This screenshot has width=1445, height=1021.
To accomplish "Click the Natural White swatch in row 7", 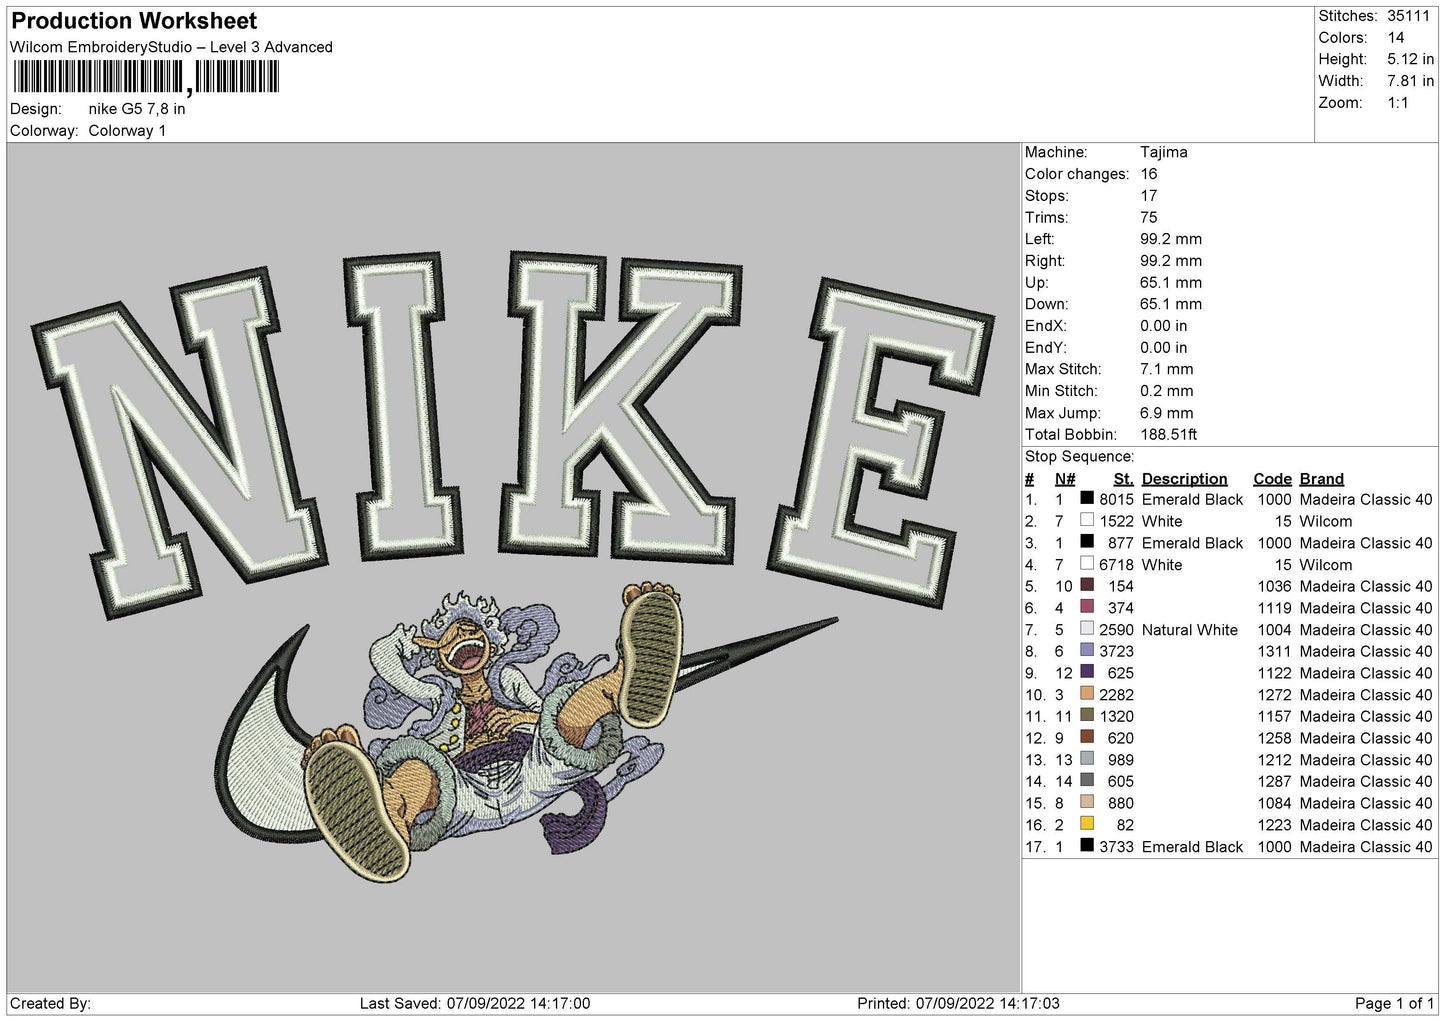I will point(1087,629).
